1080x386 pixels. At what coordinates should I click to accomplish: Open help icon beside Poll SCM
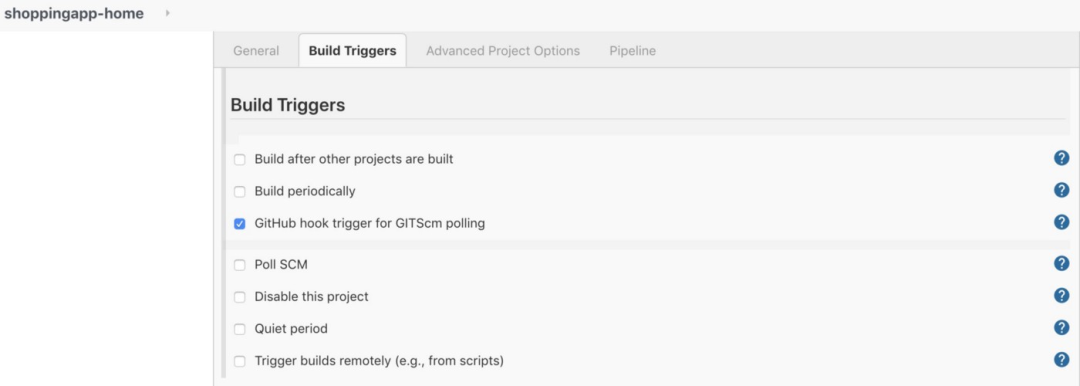click(x=1061, y=263)
